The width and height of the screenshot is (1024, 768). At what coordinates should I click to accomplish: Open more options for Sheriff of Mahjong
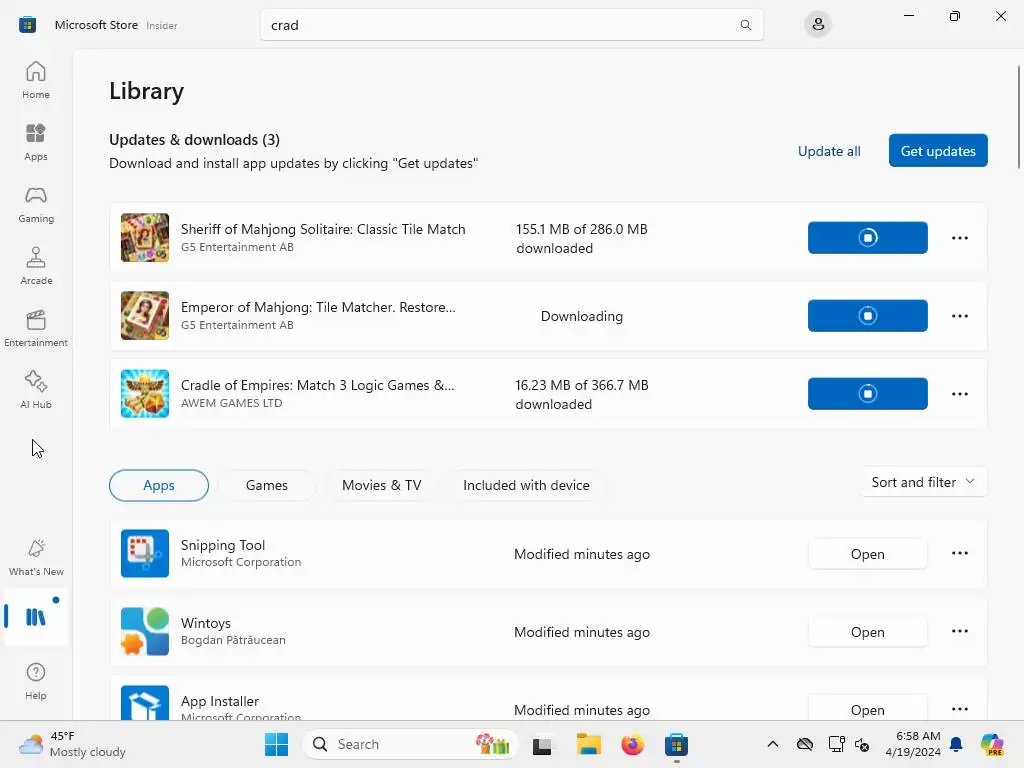click(959, 238)
